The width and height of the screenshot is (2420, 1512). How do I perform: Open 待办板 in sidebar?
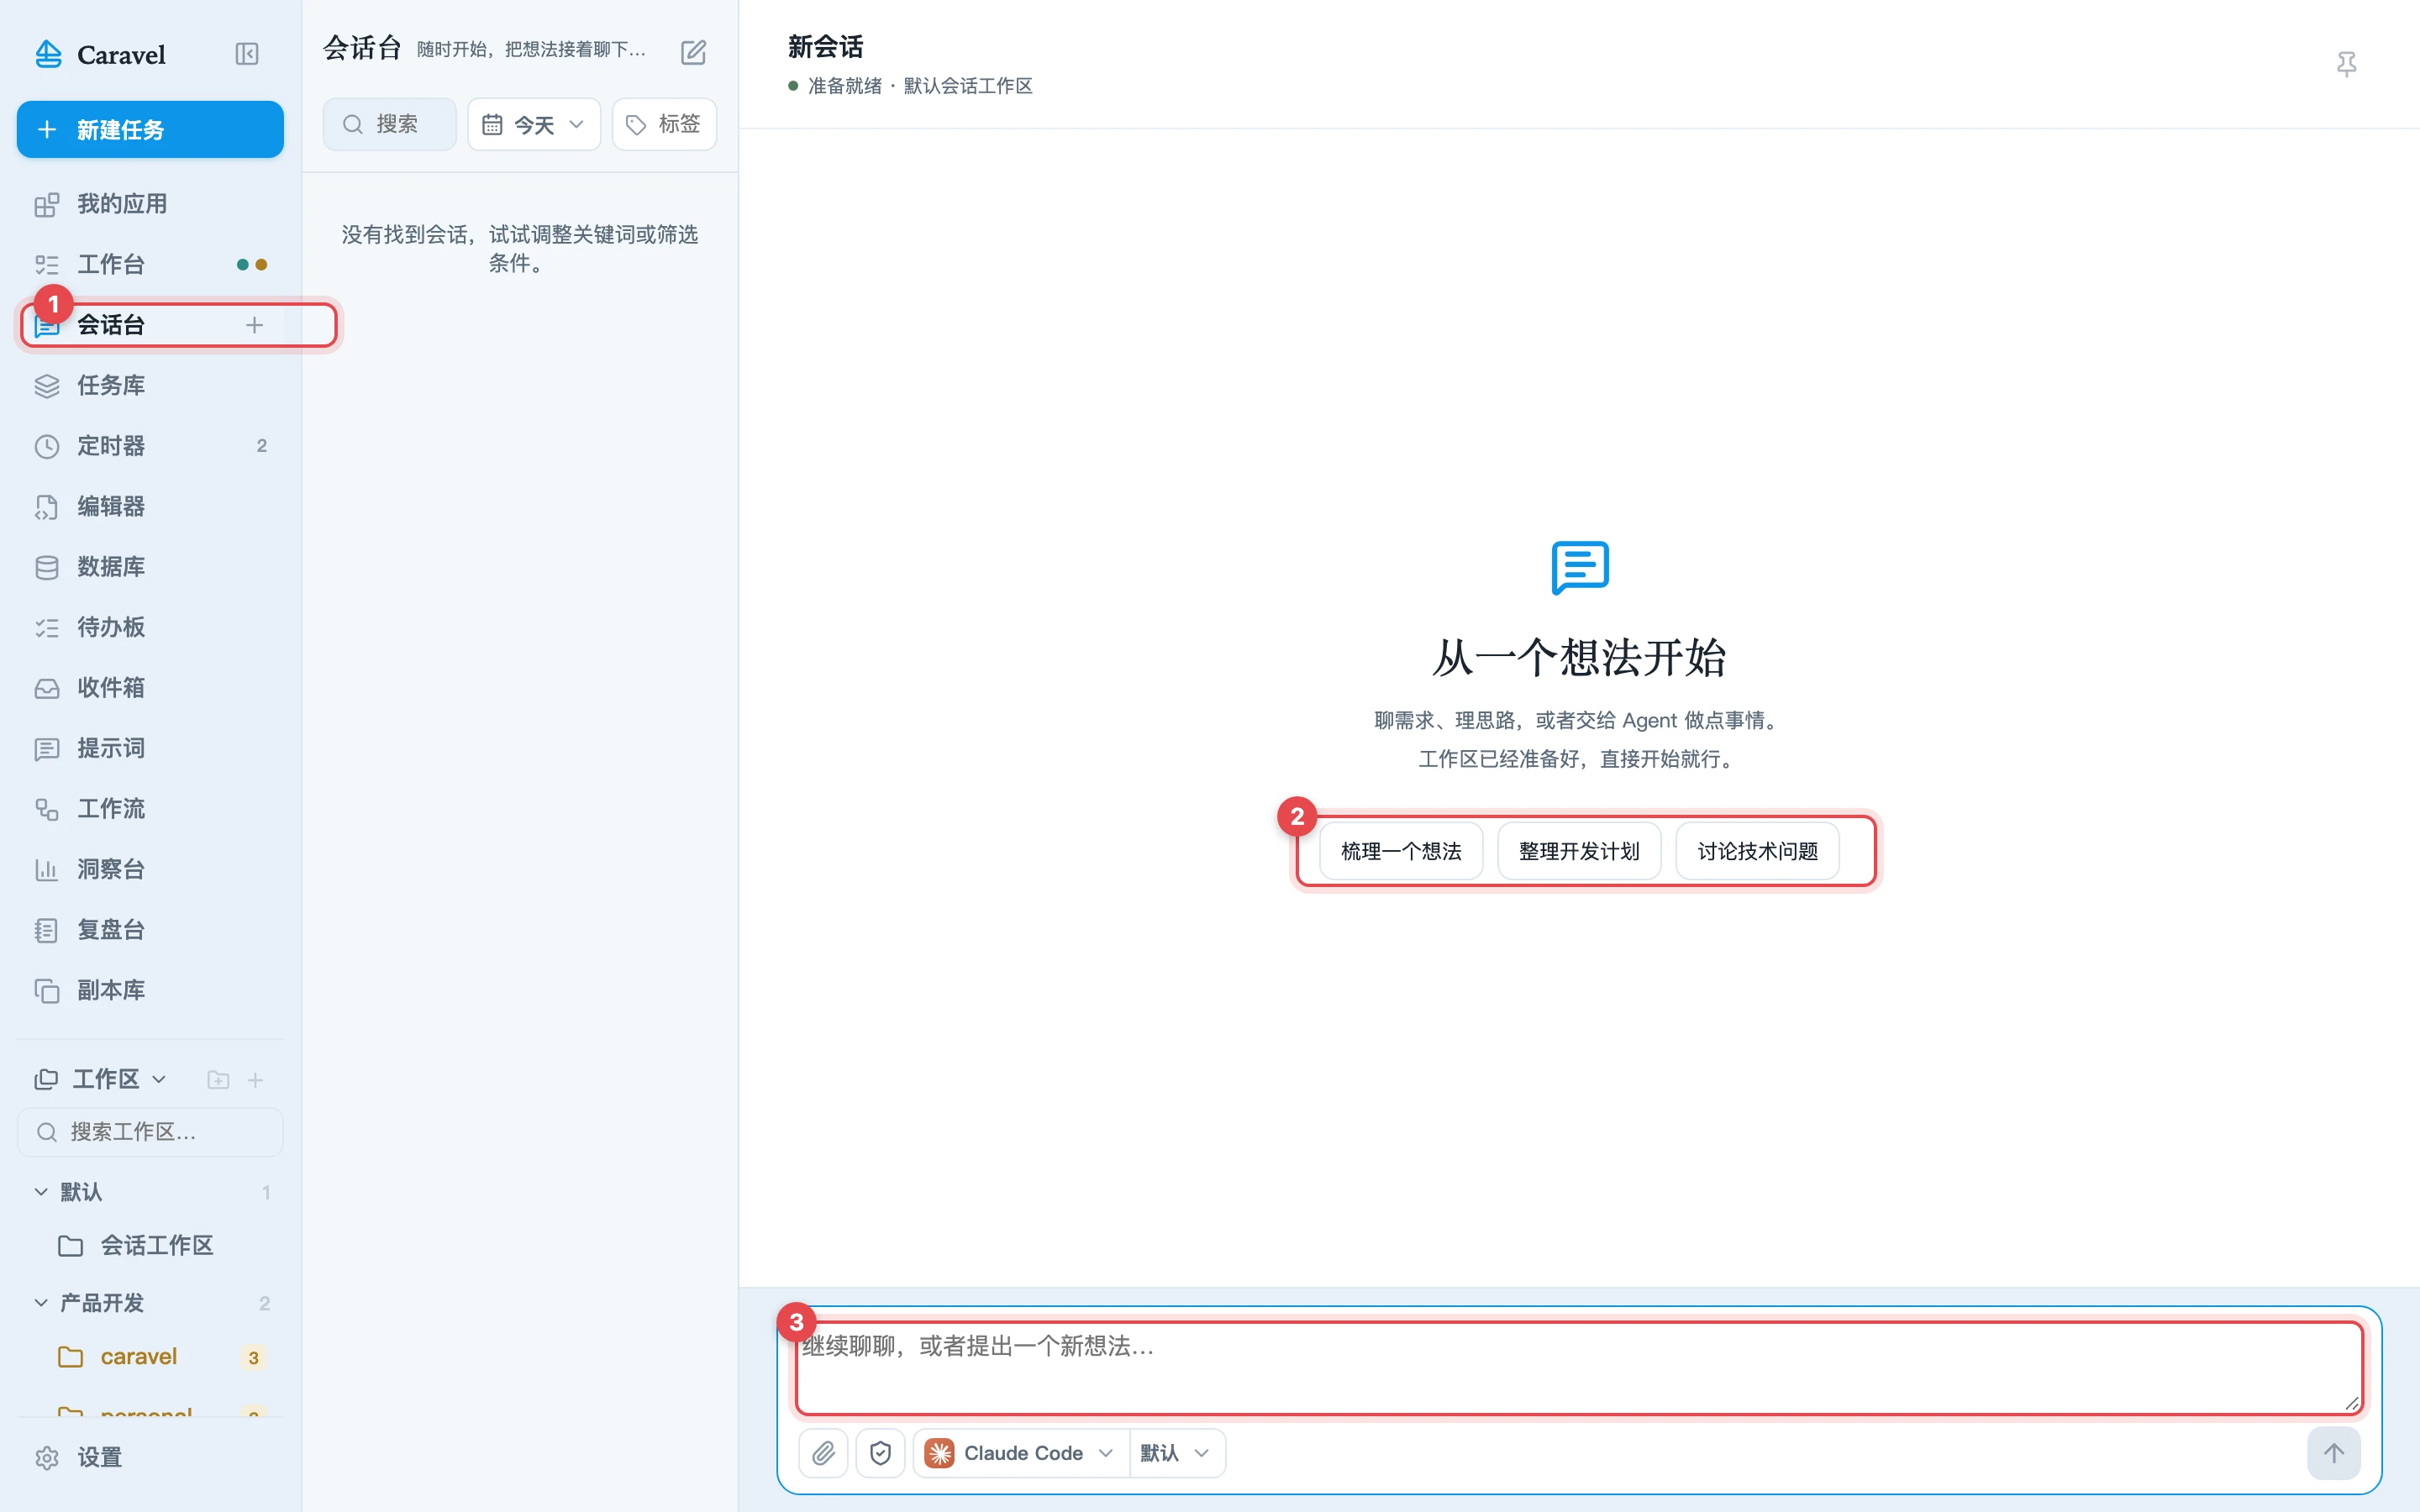pyautogui.click(x=150, y=628)
